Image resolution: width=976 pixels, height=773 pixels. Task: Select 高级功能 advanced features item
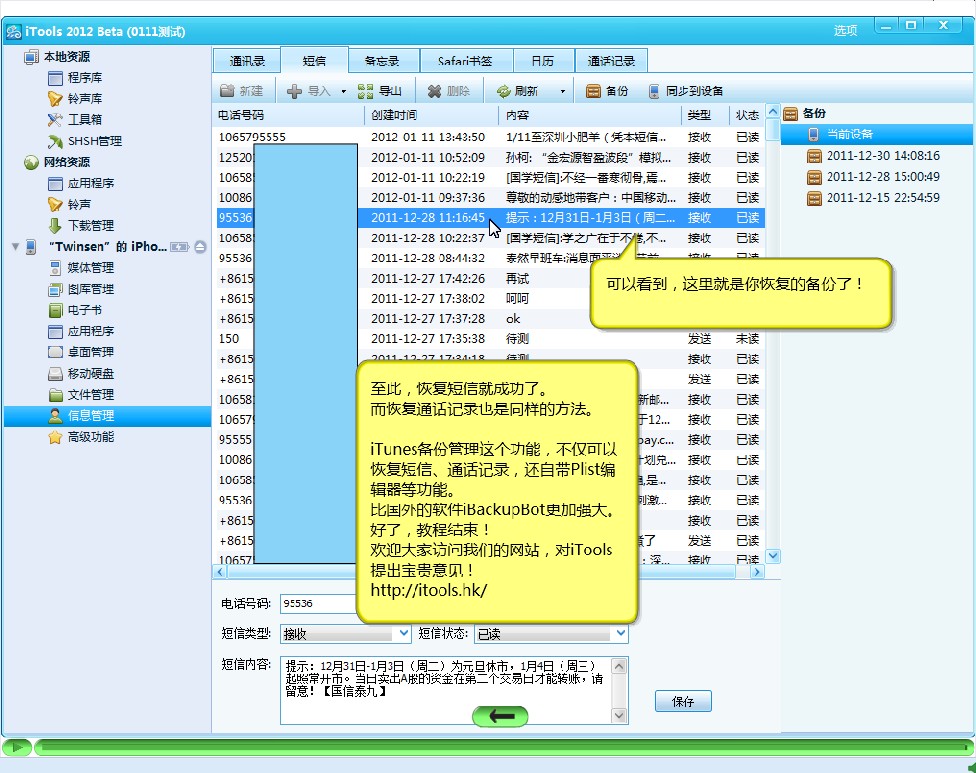(x=90, y=437)
